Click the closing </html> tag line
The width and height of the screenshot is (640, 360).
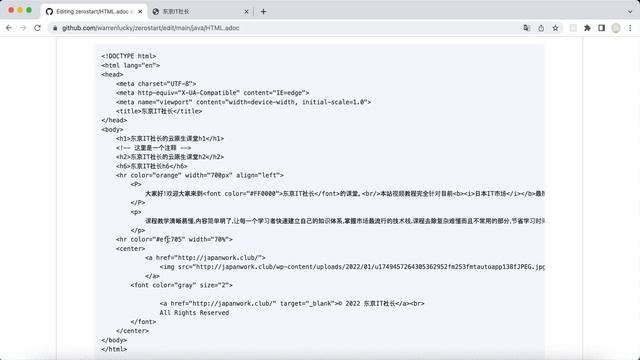coord(114,349)
